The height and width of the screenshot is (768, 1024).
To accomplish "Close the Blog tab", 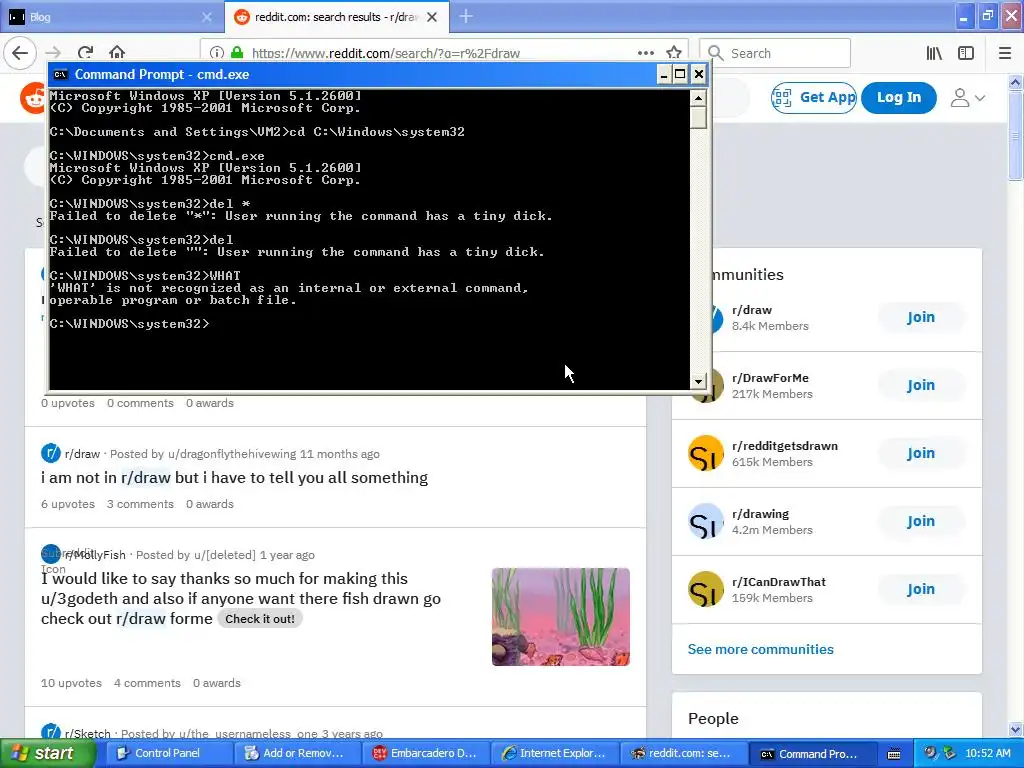I will (207, 17).
